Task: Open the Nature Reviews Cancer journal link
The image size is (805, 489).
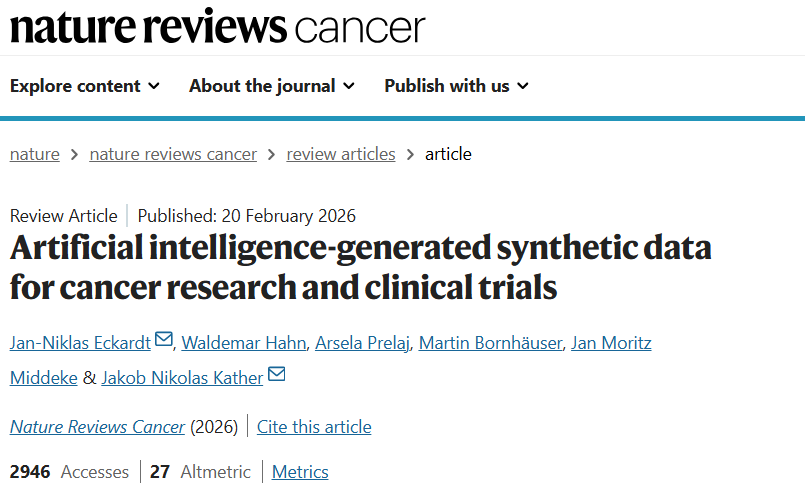Action: [97, 427]
